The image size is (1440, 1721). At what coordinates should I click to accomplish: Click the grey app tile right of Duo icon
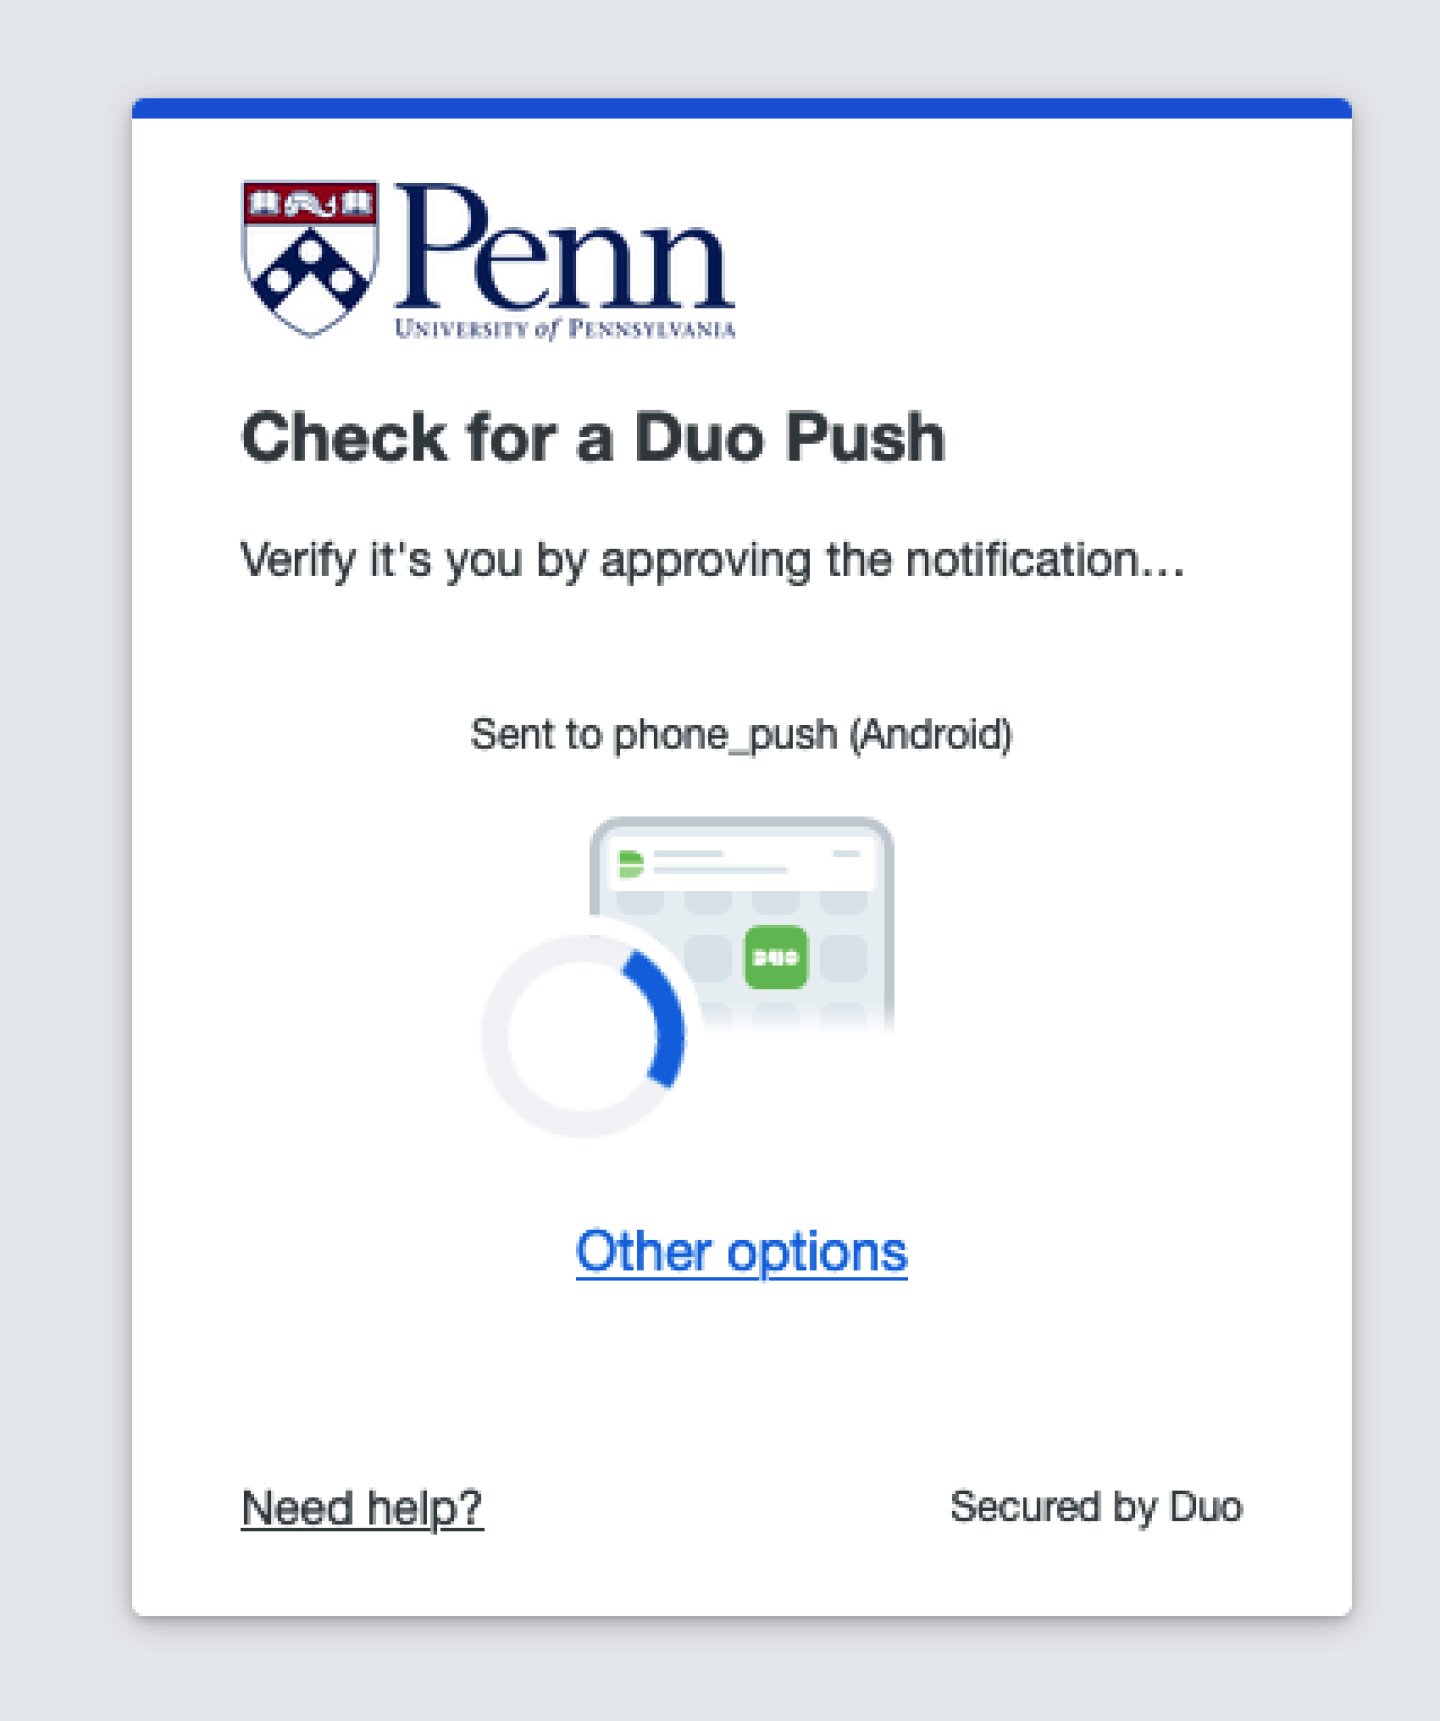coord(843,958)
